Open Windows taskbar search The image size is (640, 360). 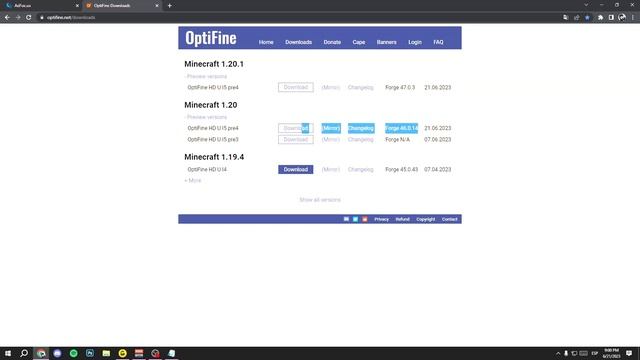coord(24,353)
